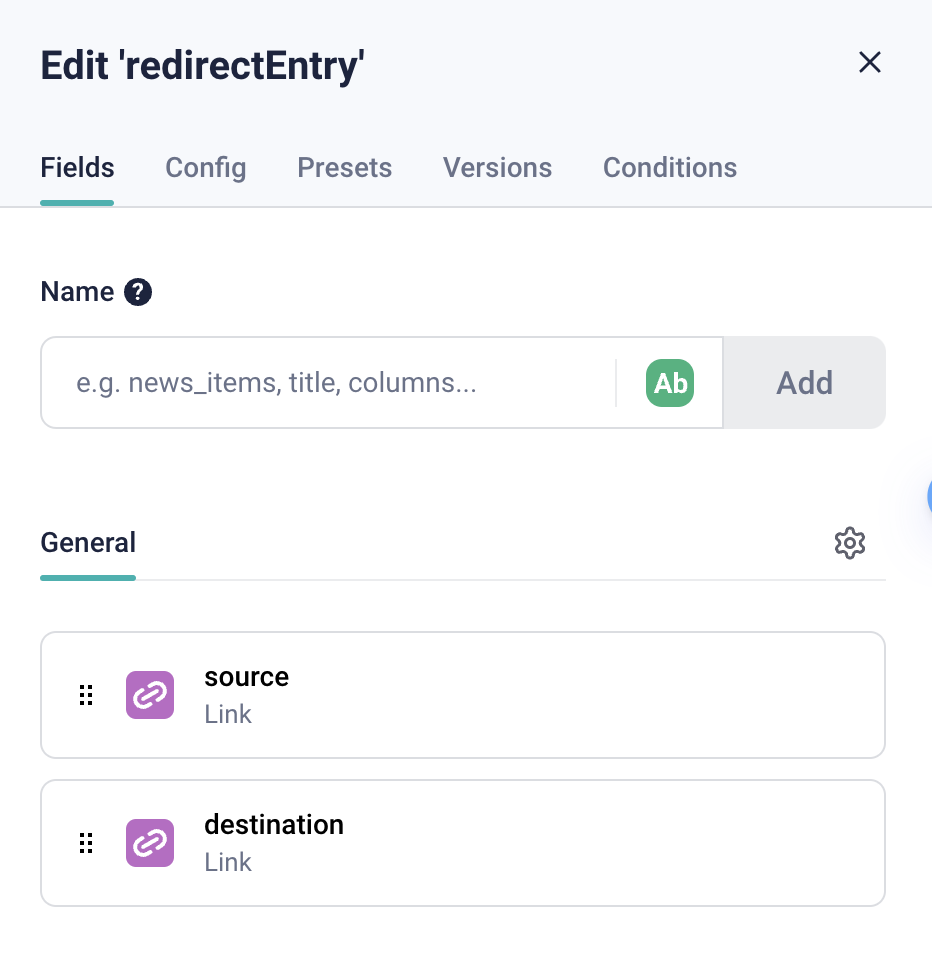
Task: Click the 'Link' type label under source
Action: pos(227,713)
